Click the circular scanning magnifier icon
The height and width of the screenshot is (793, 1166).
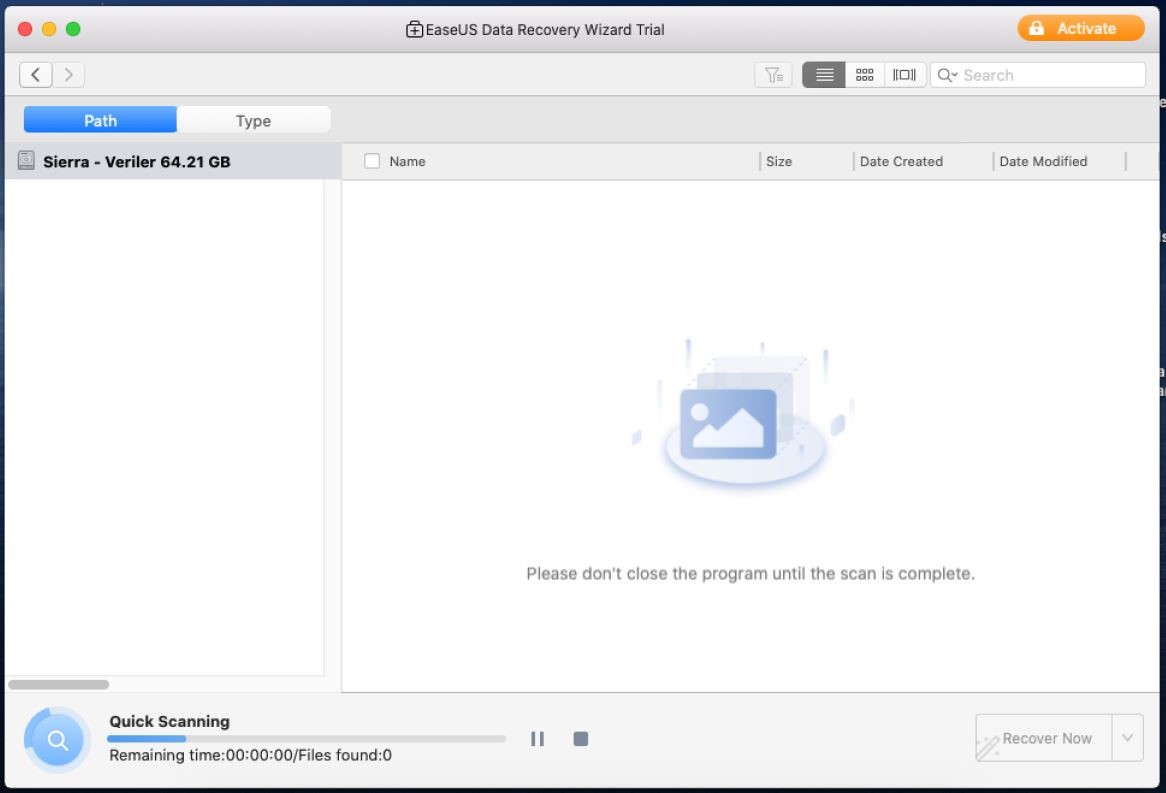[x=57, y=739]
